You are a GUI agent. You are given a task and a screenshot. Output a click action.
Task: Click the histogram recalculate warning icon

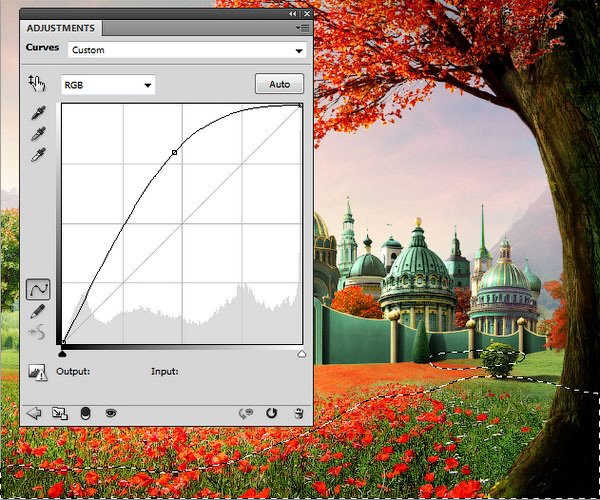tap(37, 372)
